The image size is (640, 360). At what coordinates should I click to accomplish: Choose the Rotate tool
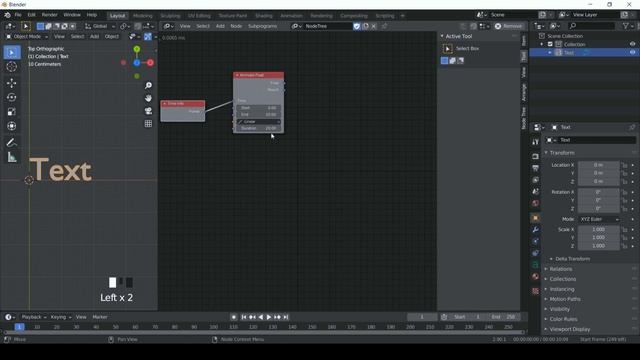(x=12, y=97)
